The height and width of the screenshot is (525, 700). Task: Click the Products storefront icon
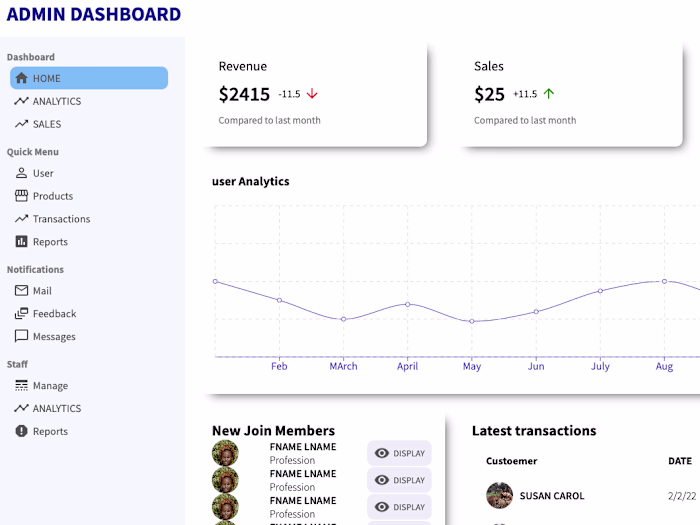21,196
